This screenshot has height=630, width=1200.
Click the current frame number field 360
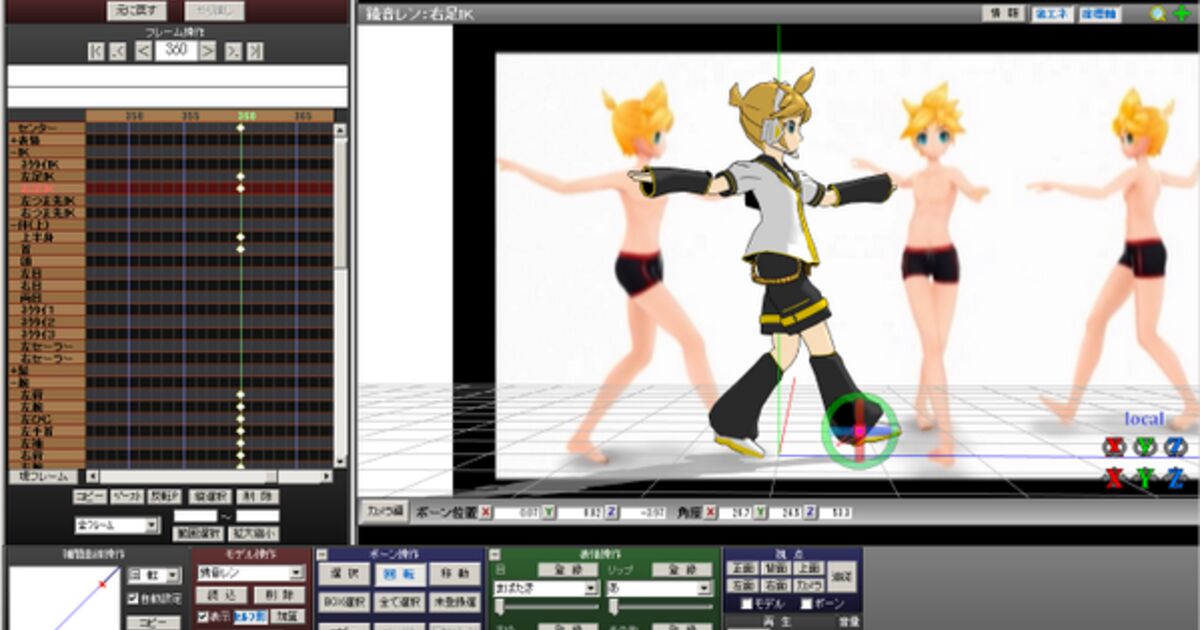(x=176, y=50)
